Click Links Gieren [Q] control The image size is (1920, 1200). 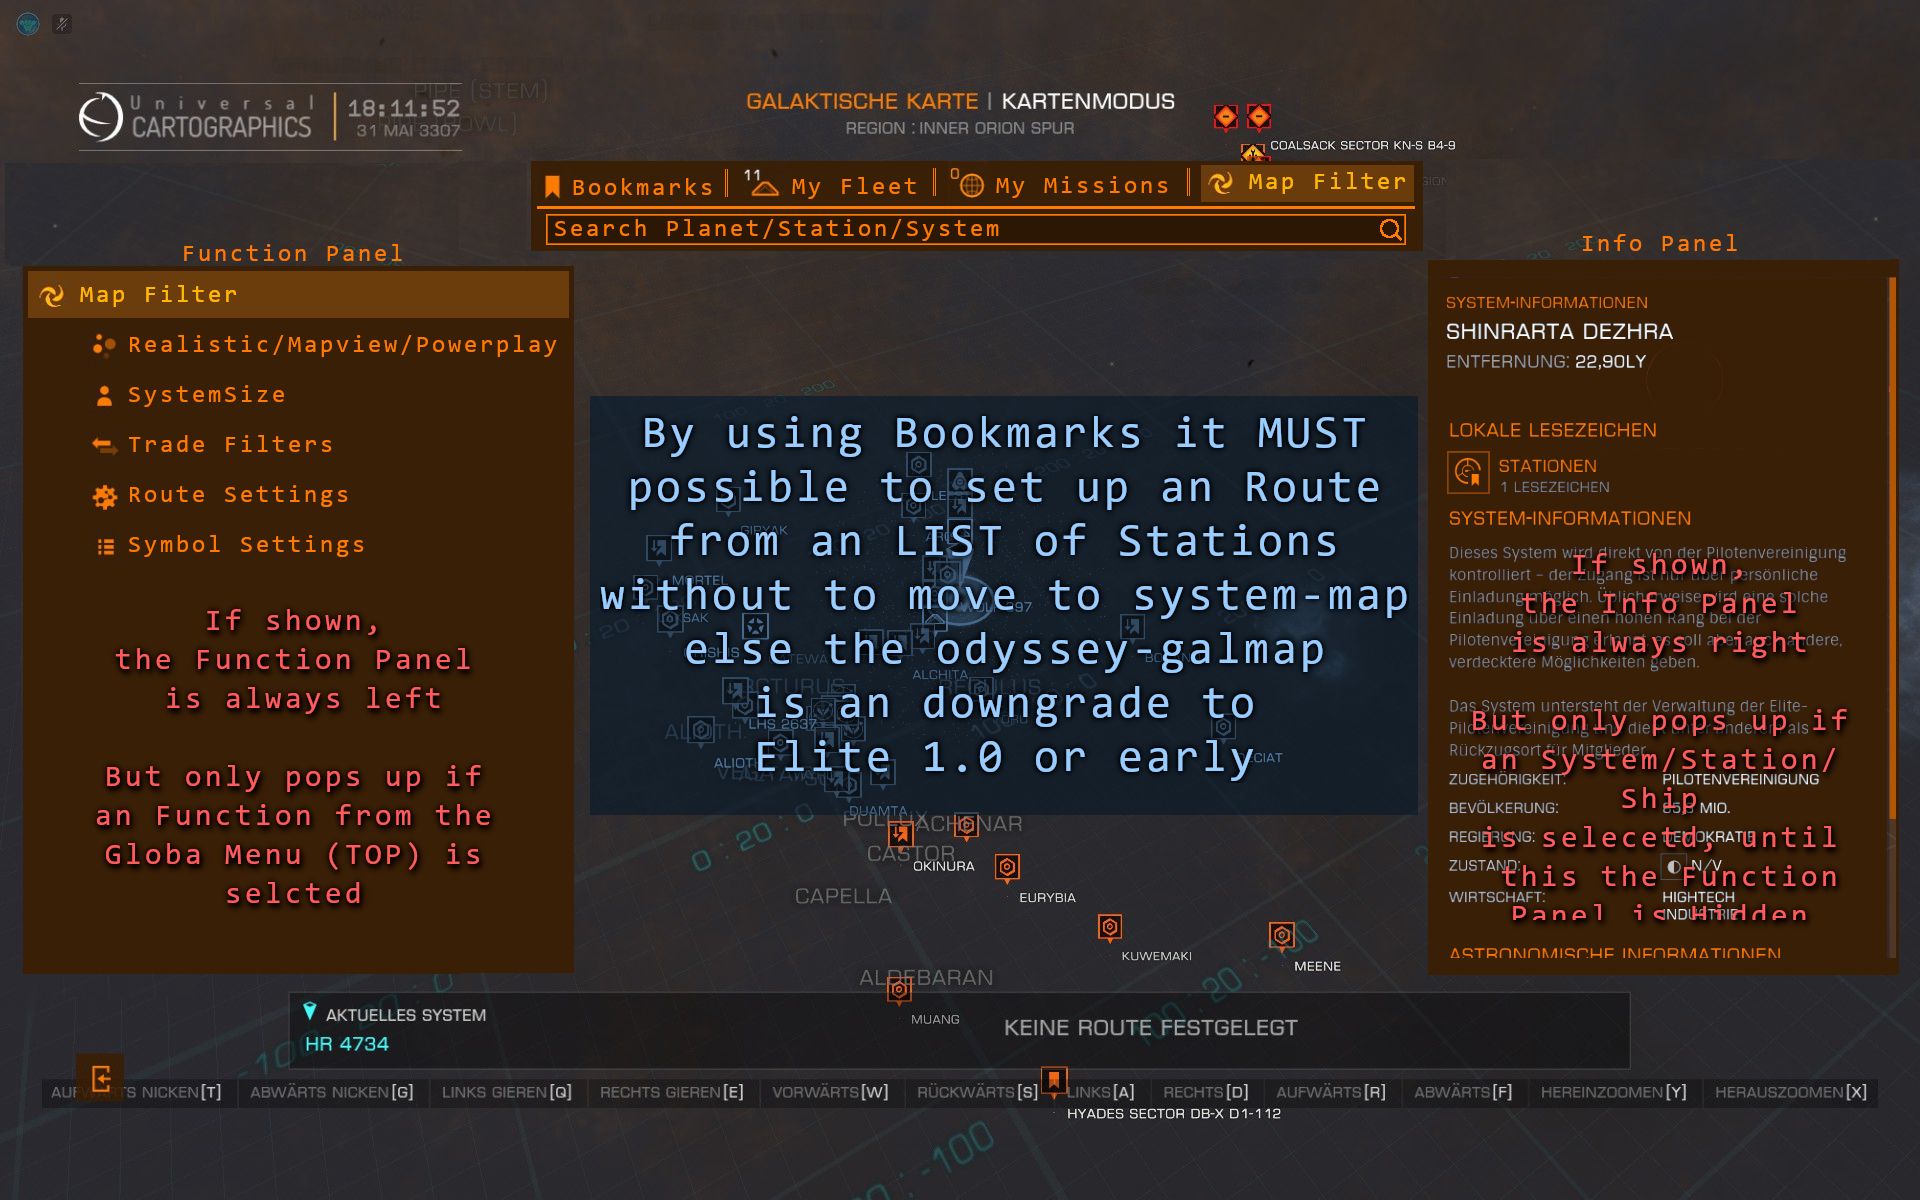tap(507, 1092)
